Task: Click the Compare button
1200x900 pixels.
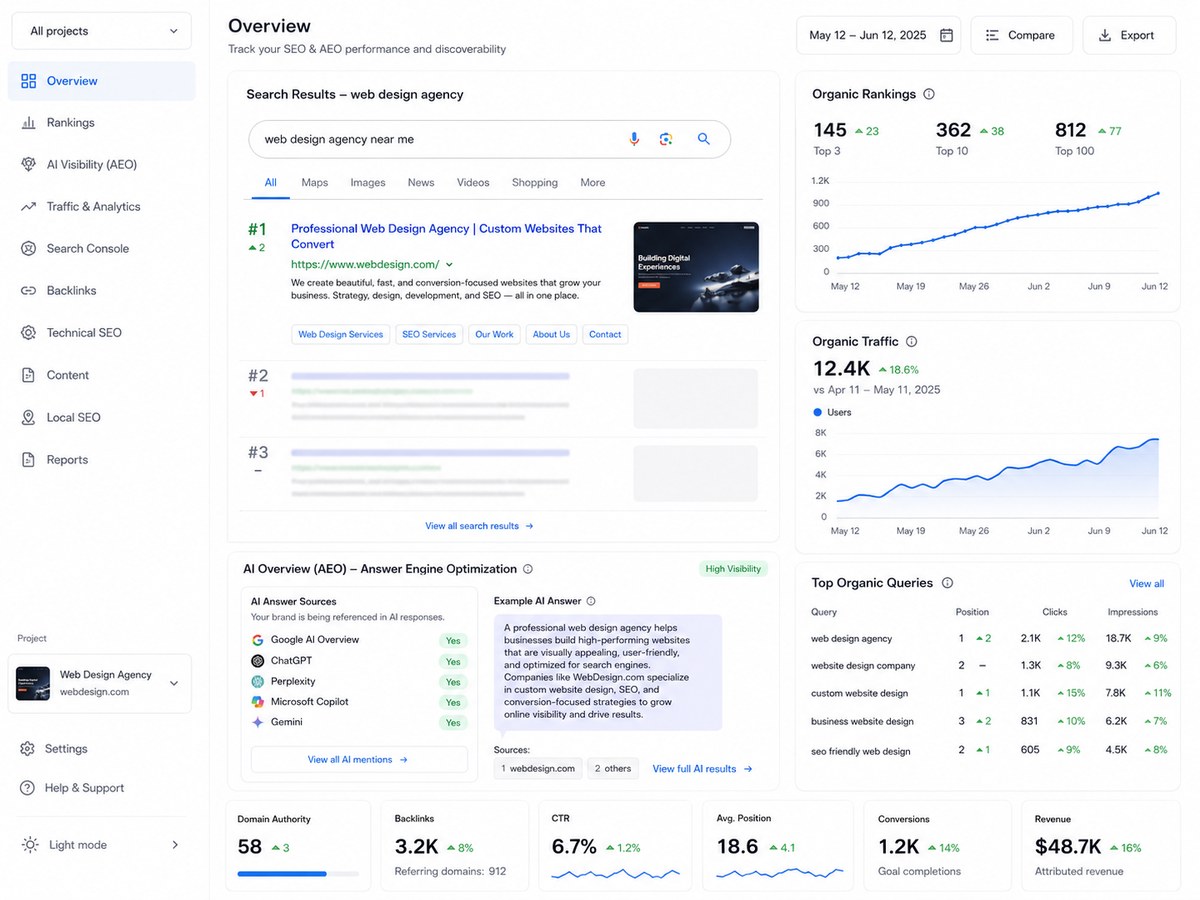Action: coord(1022,35)
